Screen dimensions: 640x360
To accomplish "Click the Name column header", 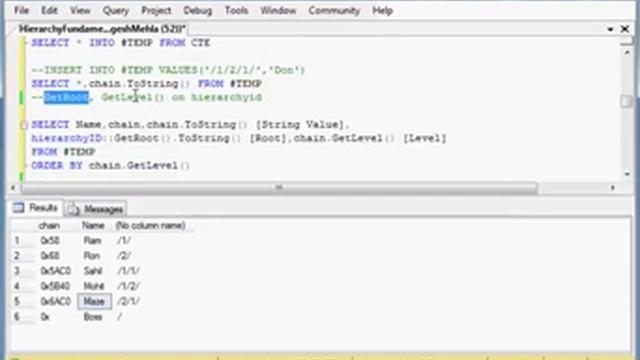I will pos(93,226).
